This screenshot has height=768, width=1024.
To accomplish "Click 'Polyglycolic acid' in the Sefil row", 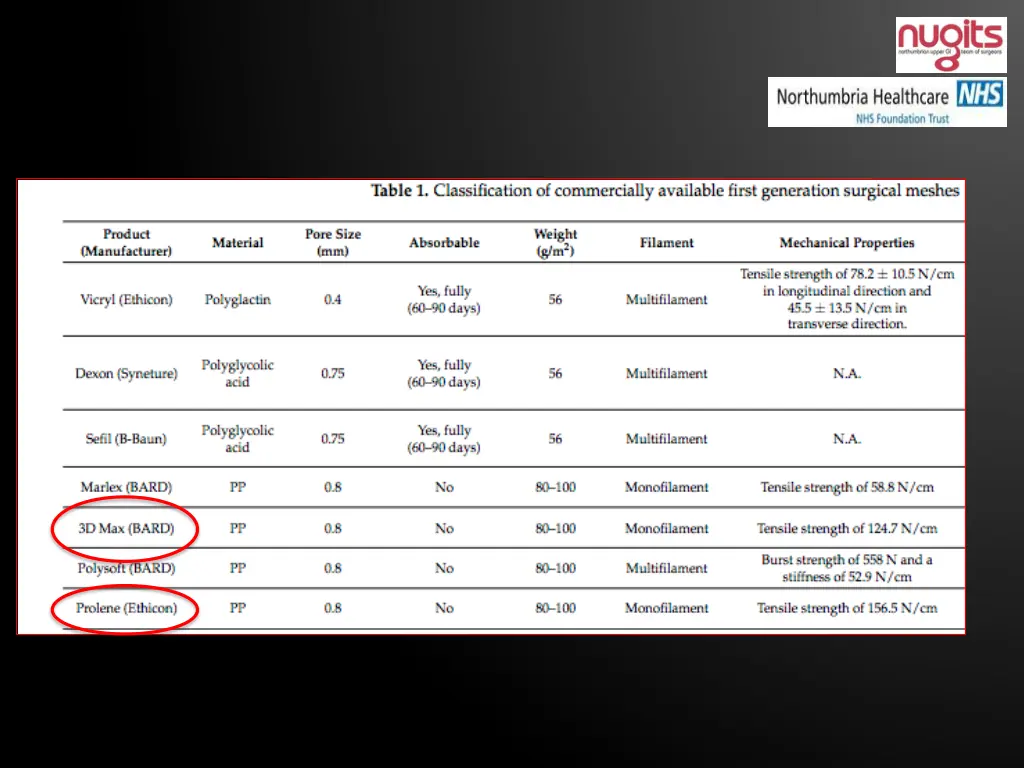I will pos(238,438).
